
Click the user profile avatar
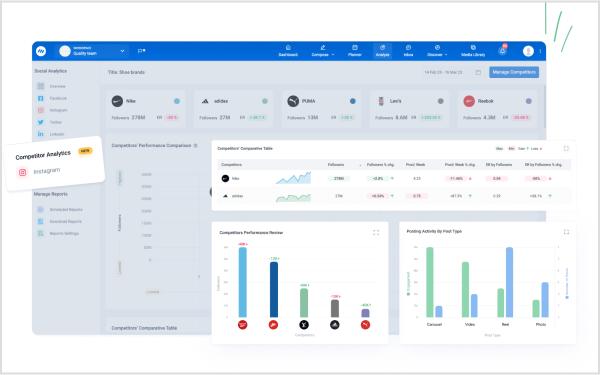tap(528, 51)
